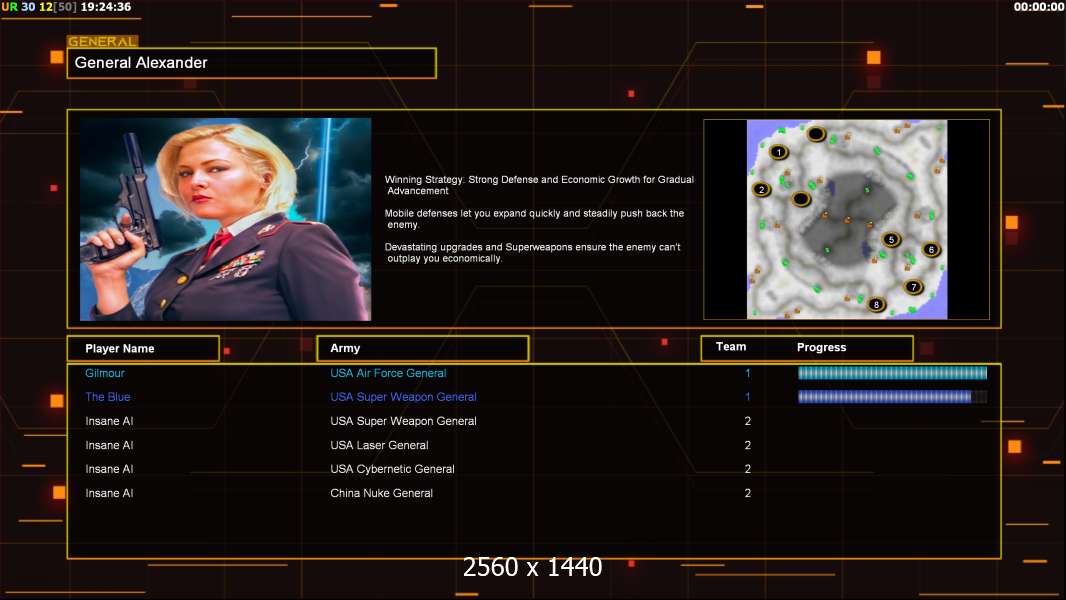Click the Army column header

click(x=423, y=348)
